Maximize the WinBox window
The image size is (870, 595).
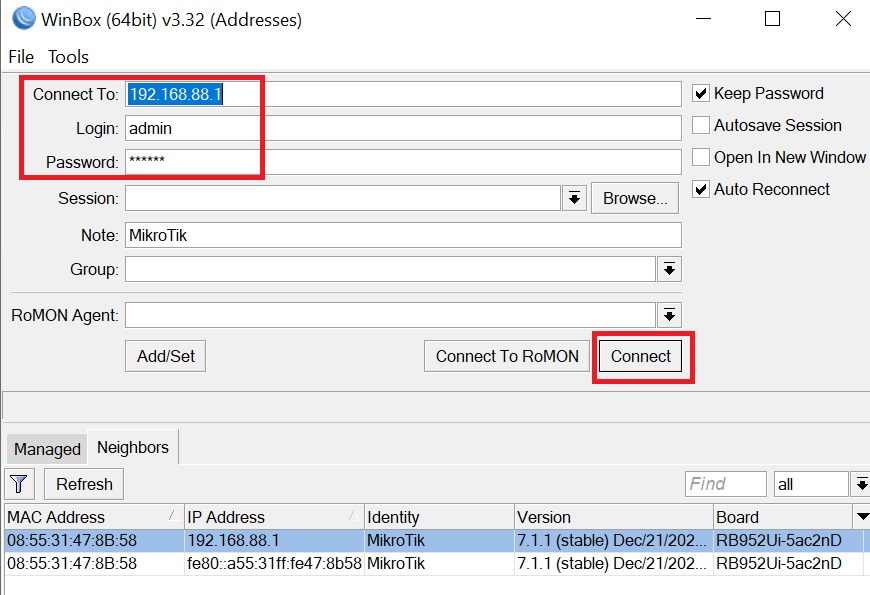[x=772, y=19]
